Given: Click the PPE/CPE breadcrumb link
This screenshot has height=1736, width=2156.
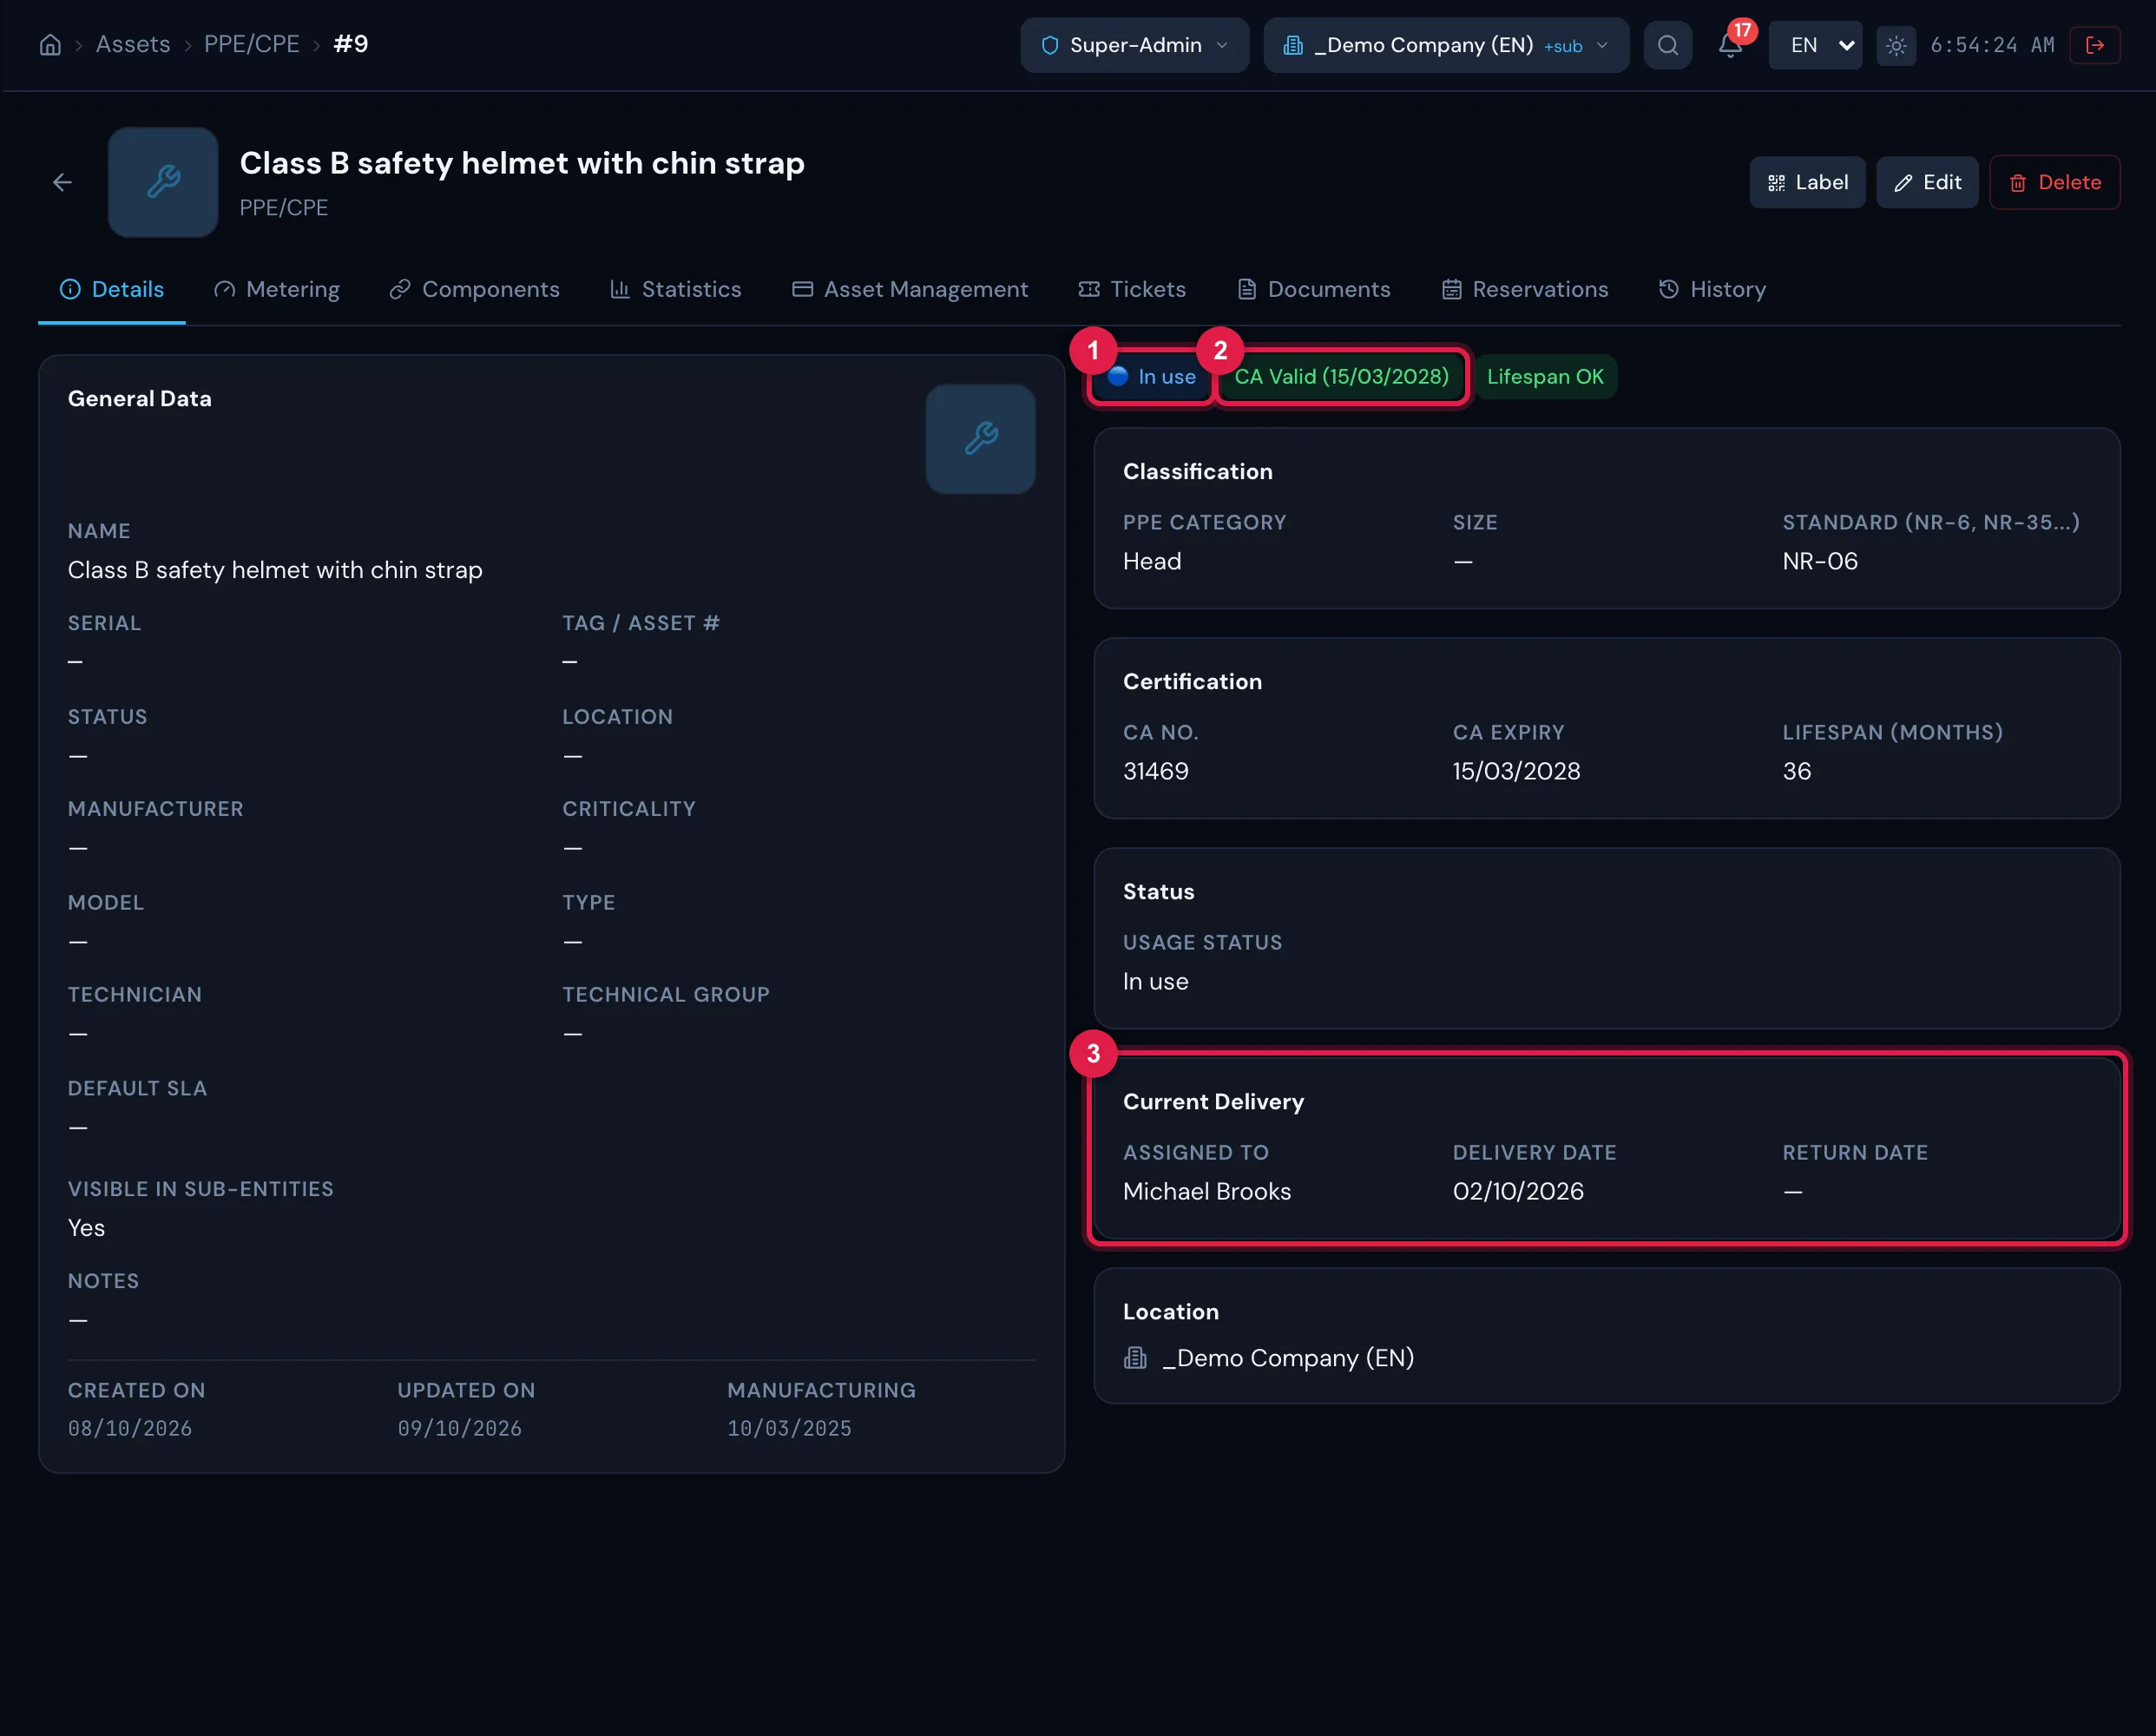Looking at the screenshot, I should [252, 44].
